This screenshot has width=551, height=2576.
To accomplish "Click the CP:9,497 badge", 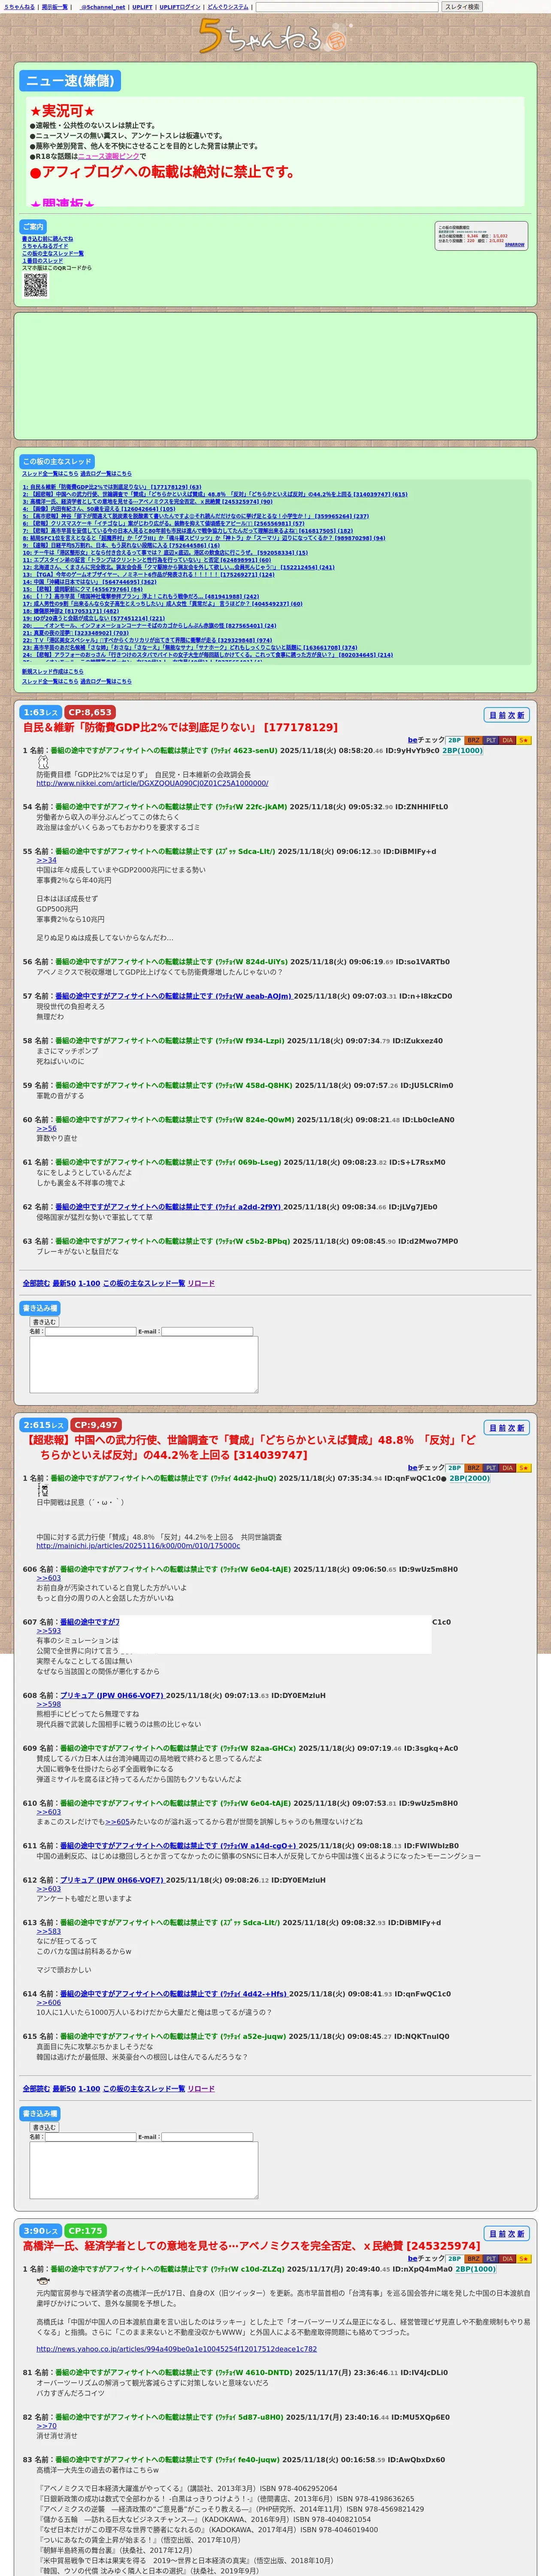I will [96, 1425].
